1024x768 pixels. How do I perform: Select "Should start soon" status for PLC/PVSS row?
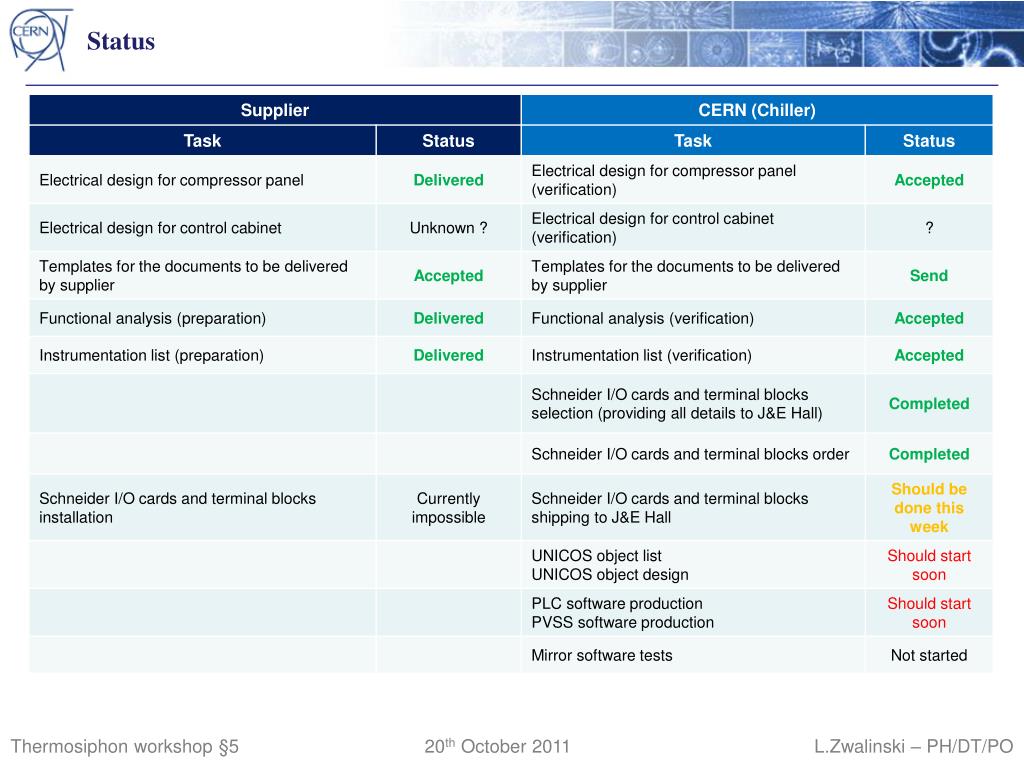point(929,613)
